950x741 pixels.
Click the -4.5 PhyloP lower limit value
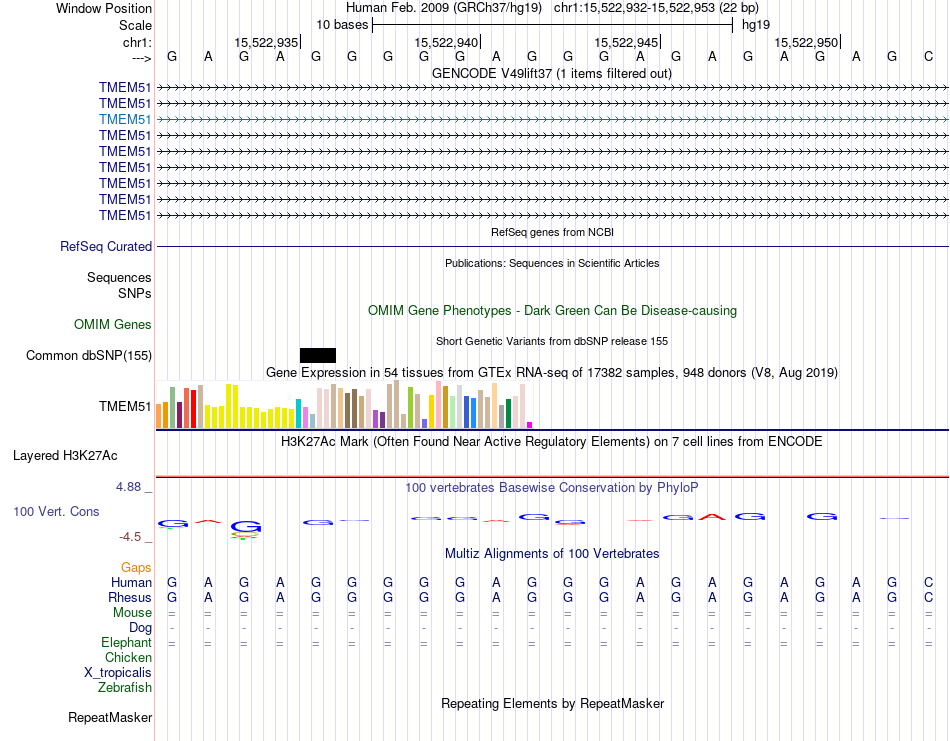(130, 537)
